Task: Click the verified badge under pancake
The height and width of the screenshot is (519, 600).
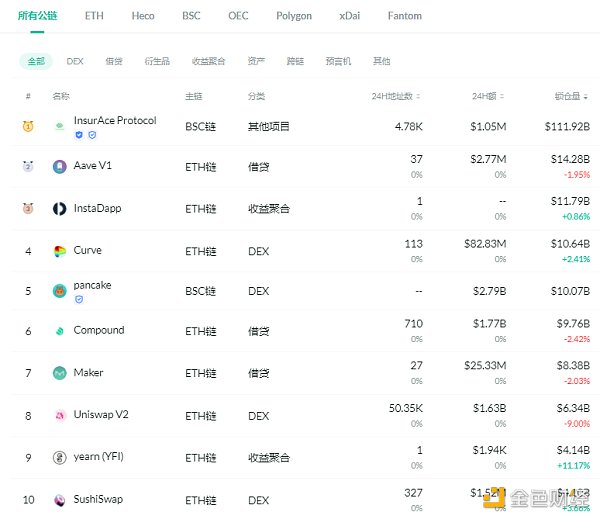Action: coord(79,299)
